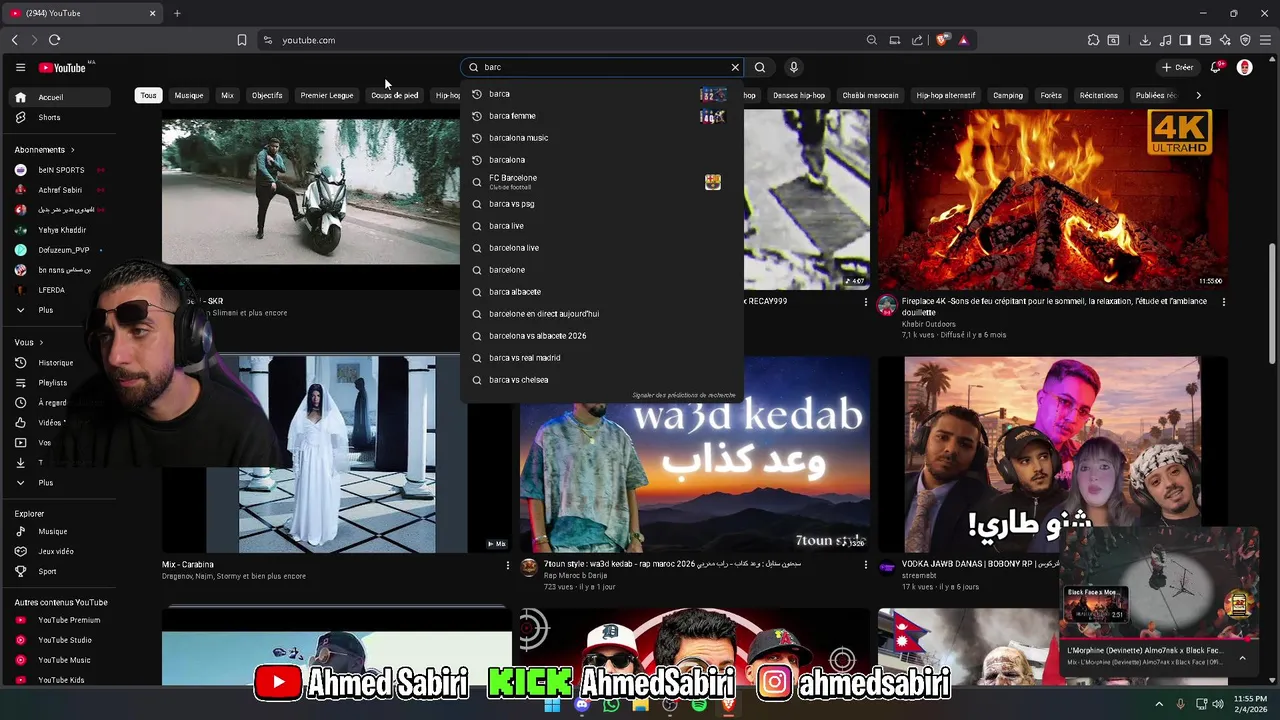Click the Créer button
This screenshot has height=720, width=1280.
(1177, 67)
